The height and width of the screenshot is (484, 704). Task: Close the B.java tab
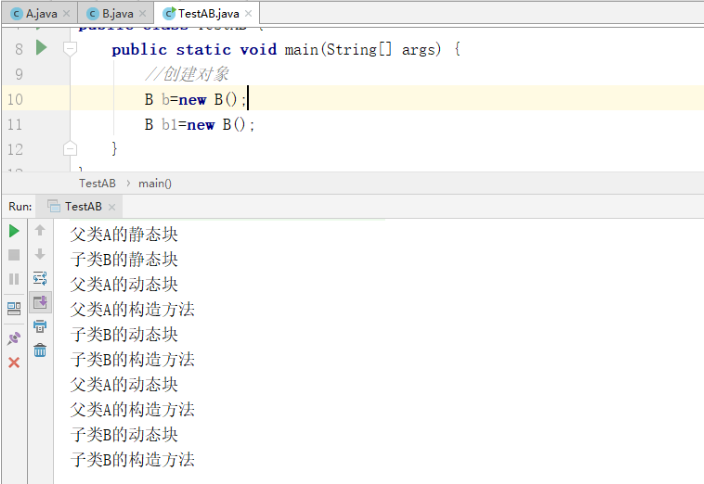tap(143, 14)
